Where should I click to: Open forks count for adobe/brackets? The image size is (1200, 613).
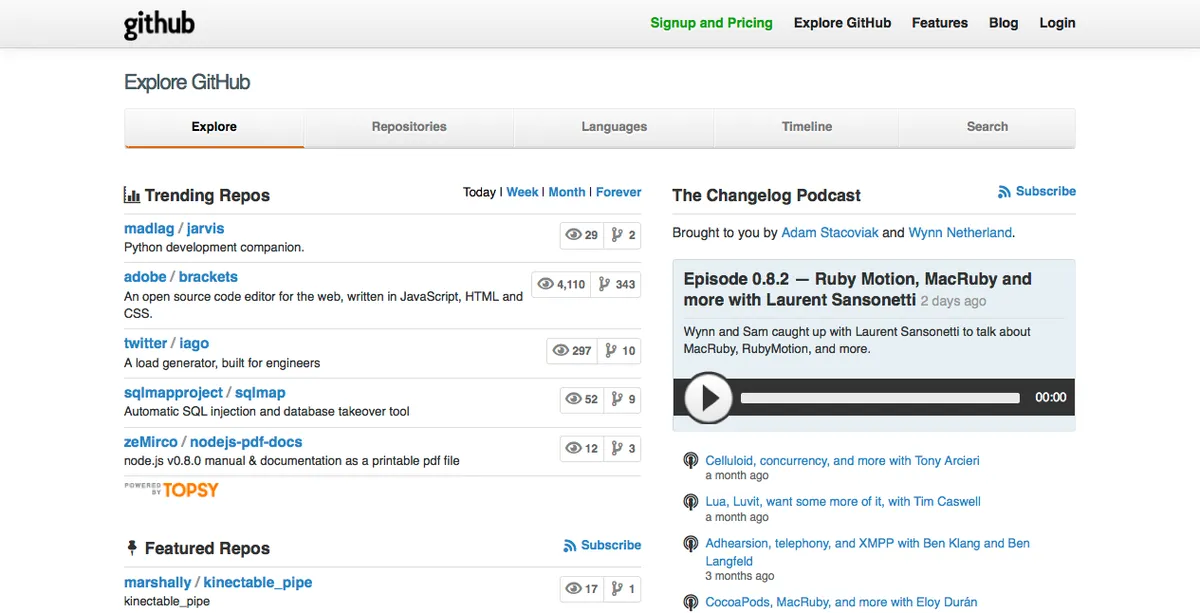[616, 284]
